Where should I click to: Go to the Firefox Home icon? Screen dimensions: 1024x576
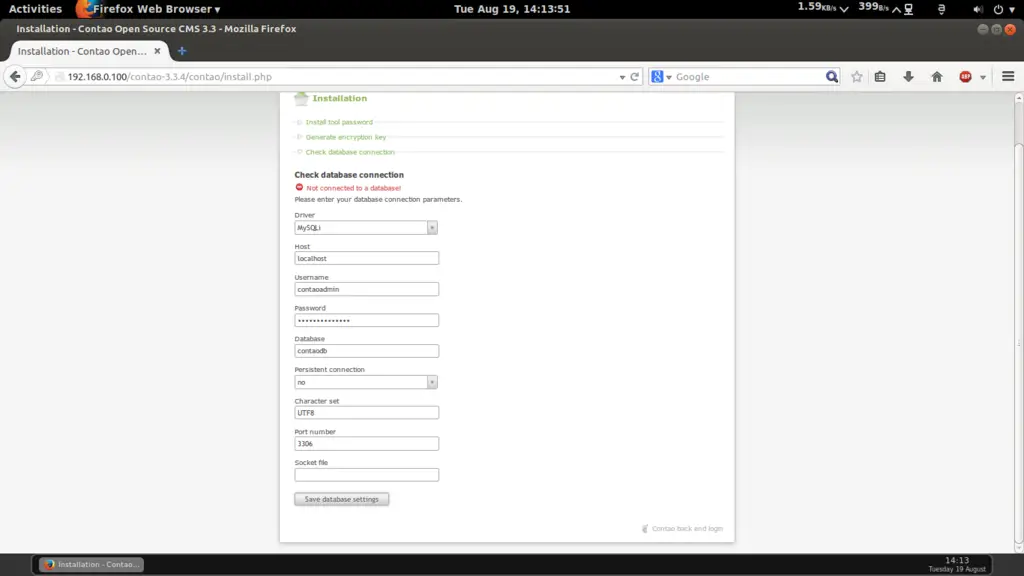click(937, 76)
